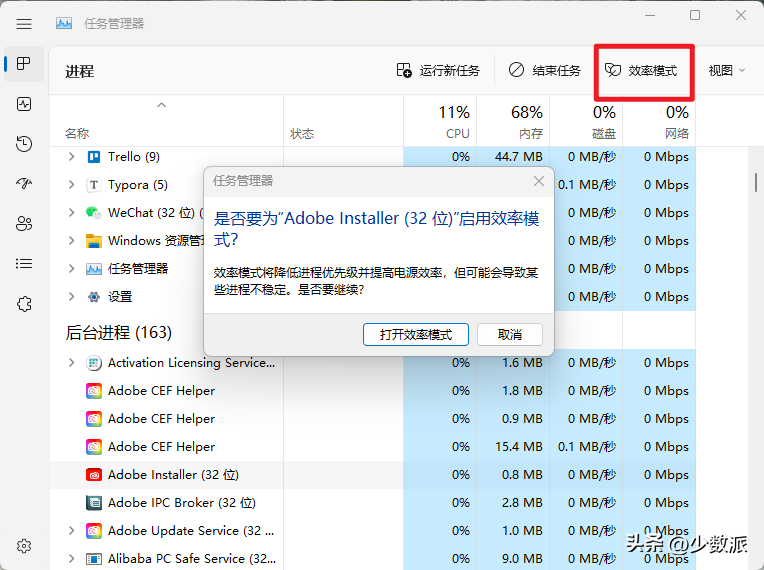Confirm Turn on Efficiency mode

tap(415, 335)
